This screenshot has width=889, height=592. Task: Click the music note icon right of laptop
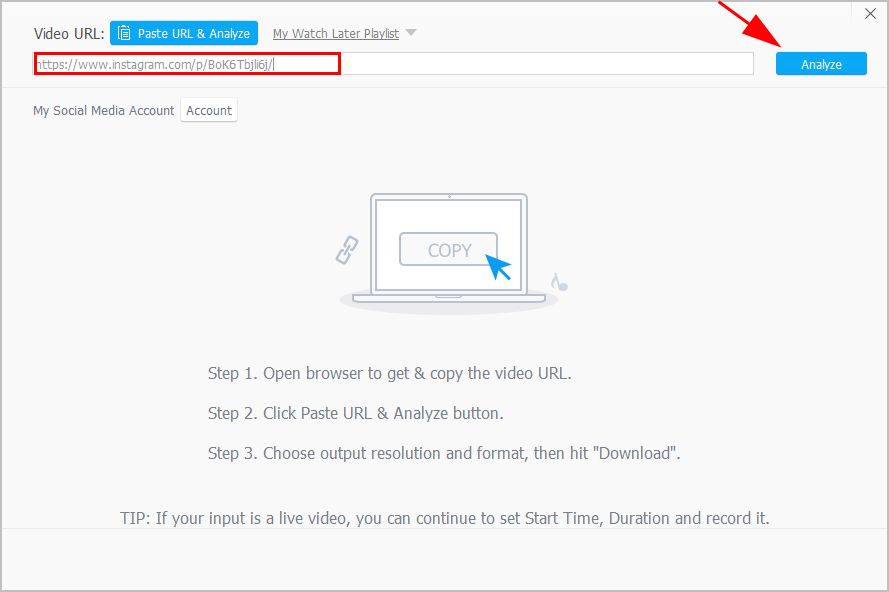(559, 283)
